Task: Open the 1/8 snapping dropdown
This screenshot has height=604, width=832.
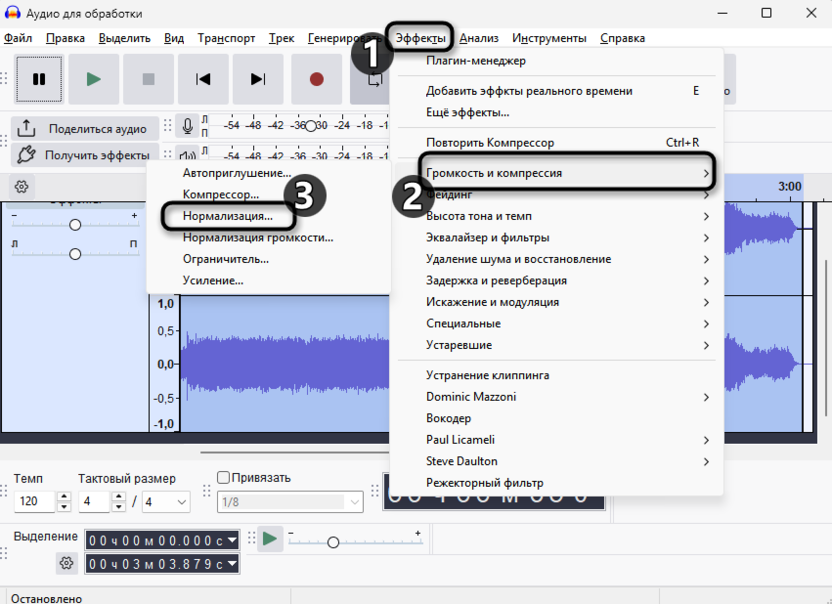Action: tap(289, 501)
